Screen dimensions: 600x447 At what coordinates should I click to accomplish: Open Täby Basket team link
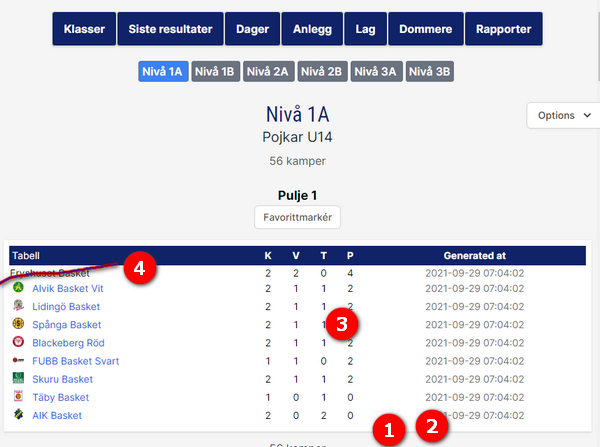[x=60, y=398]
